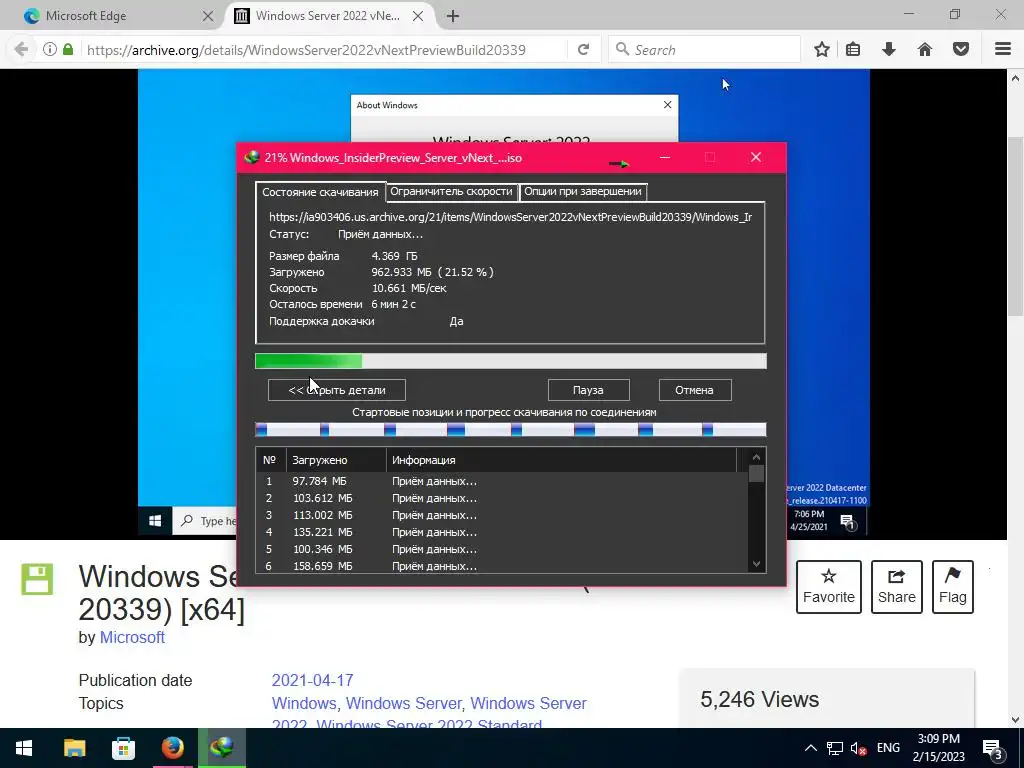
Task: Show hidden system tray icons
Action: (x=810, y=748)
